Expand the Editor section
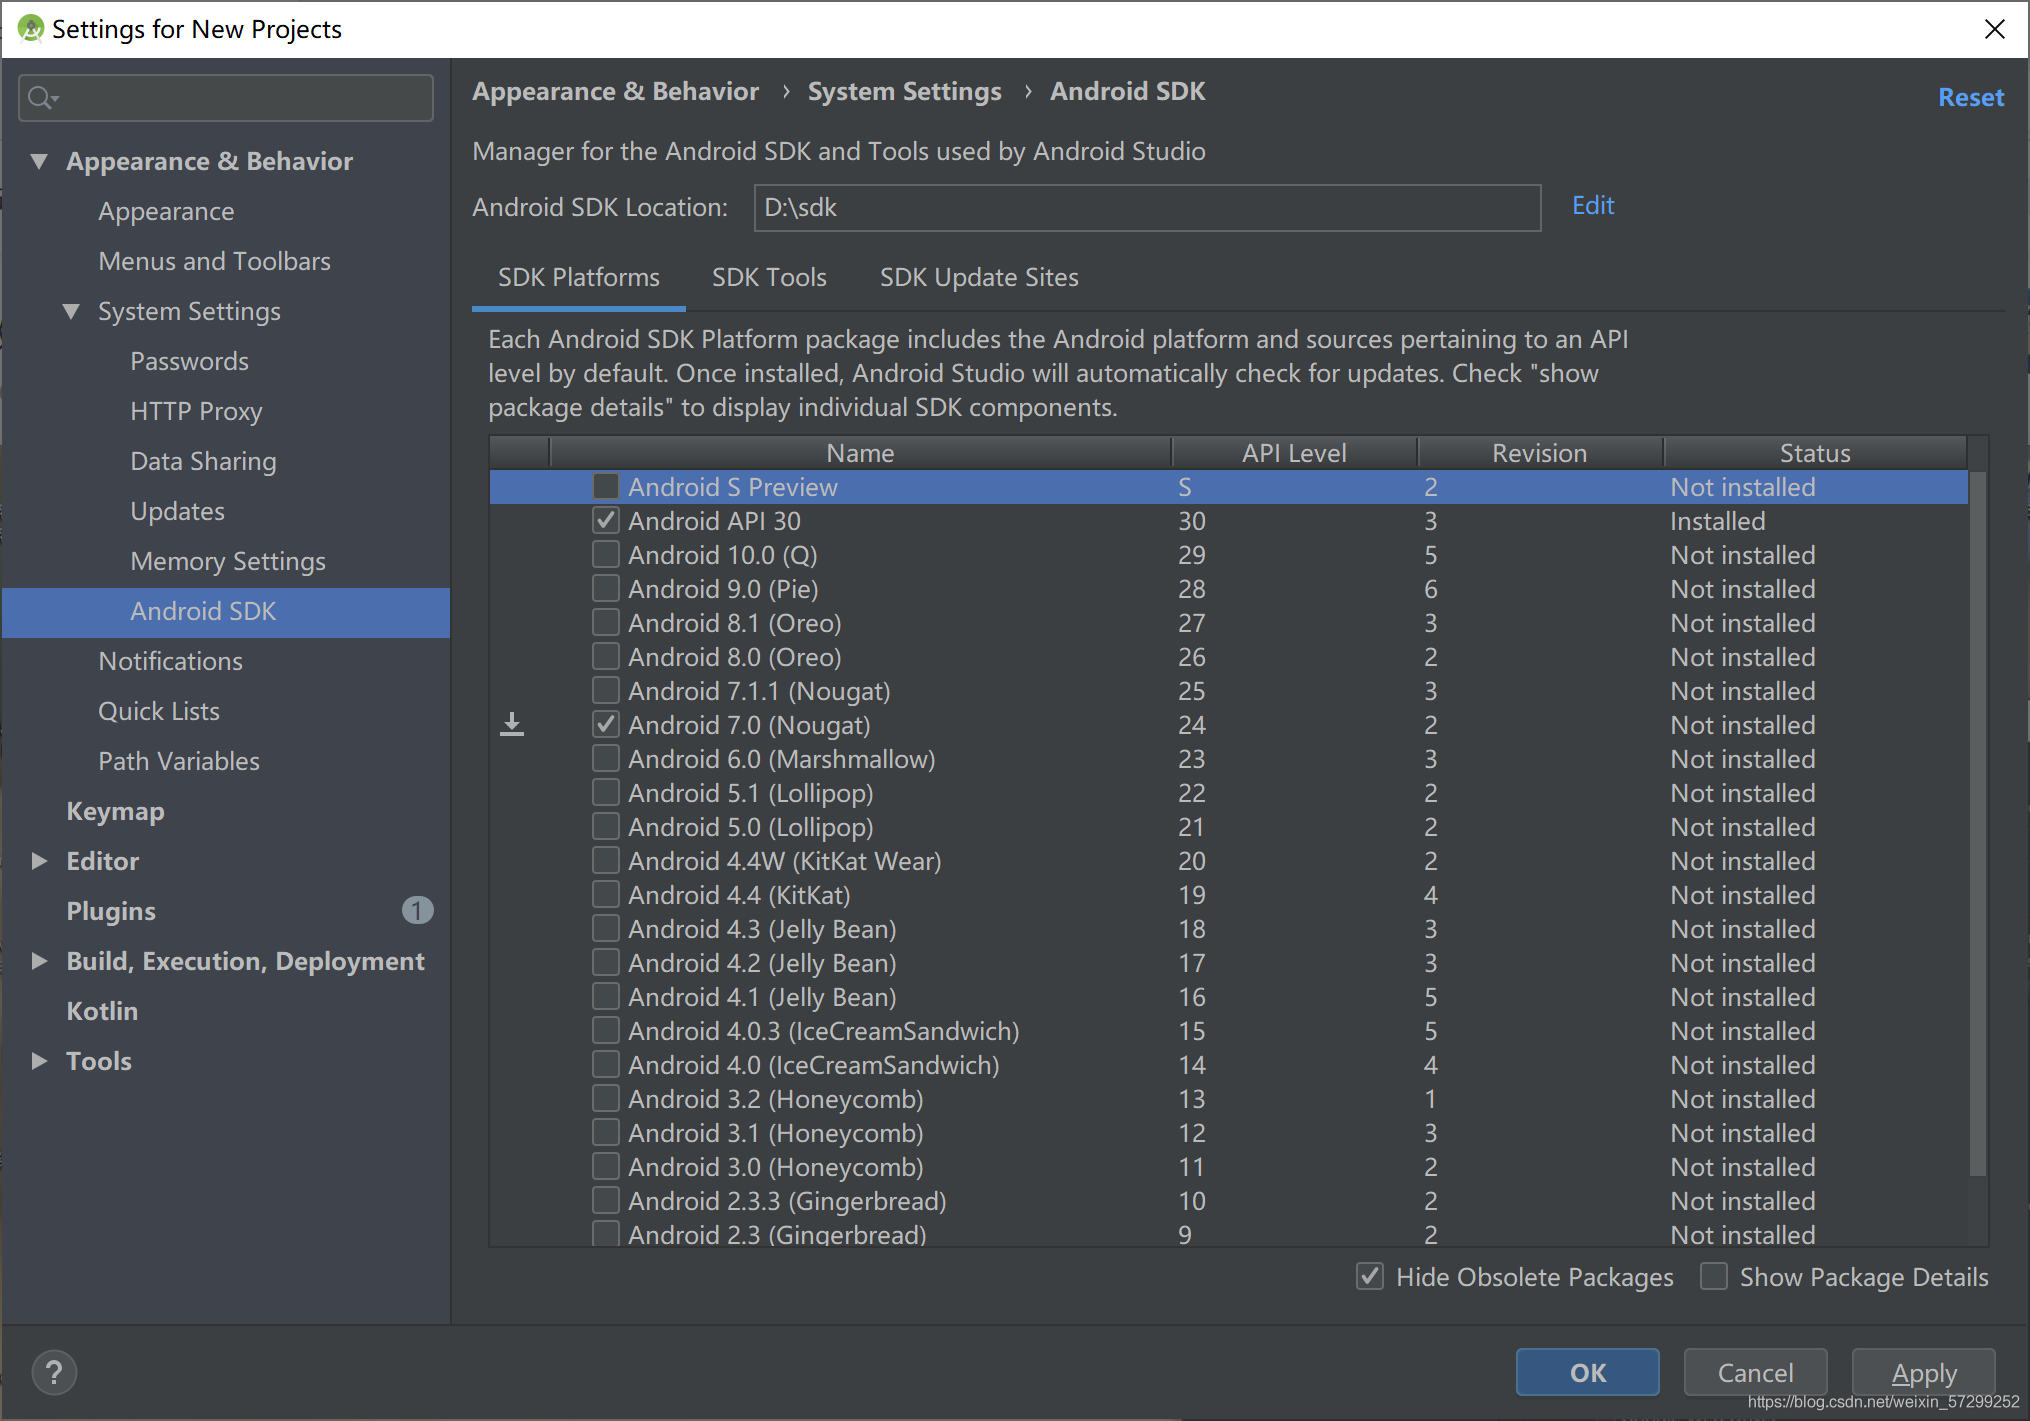Image resolution: width=2030 pixels, height=1421 pixels. tap(39, 861)
